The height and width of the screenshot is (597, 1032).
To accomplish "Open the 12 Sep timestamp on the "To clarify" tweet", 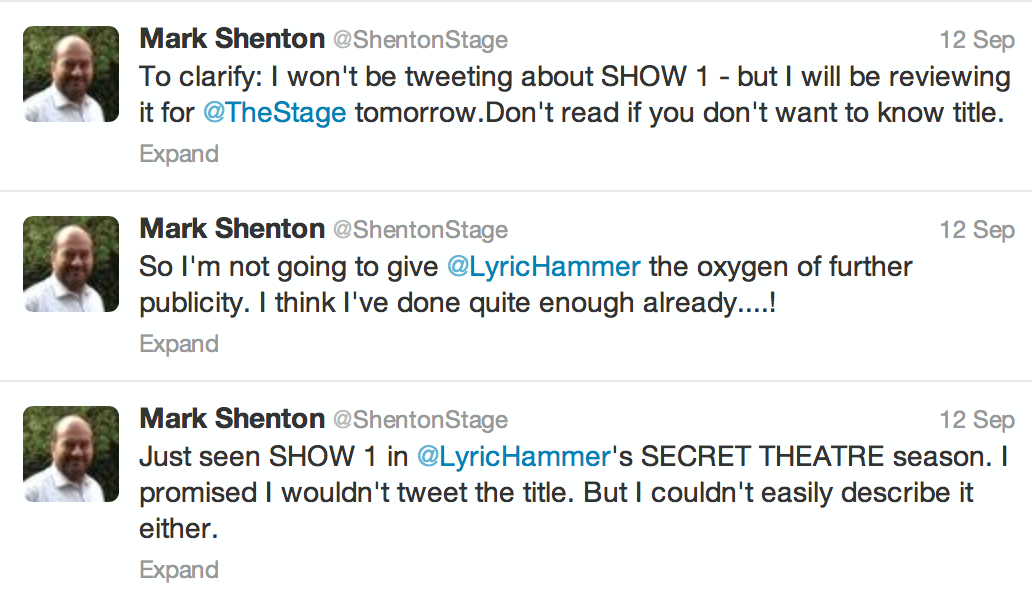I will pyautogui.click(x=977, y=40).
